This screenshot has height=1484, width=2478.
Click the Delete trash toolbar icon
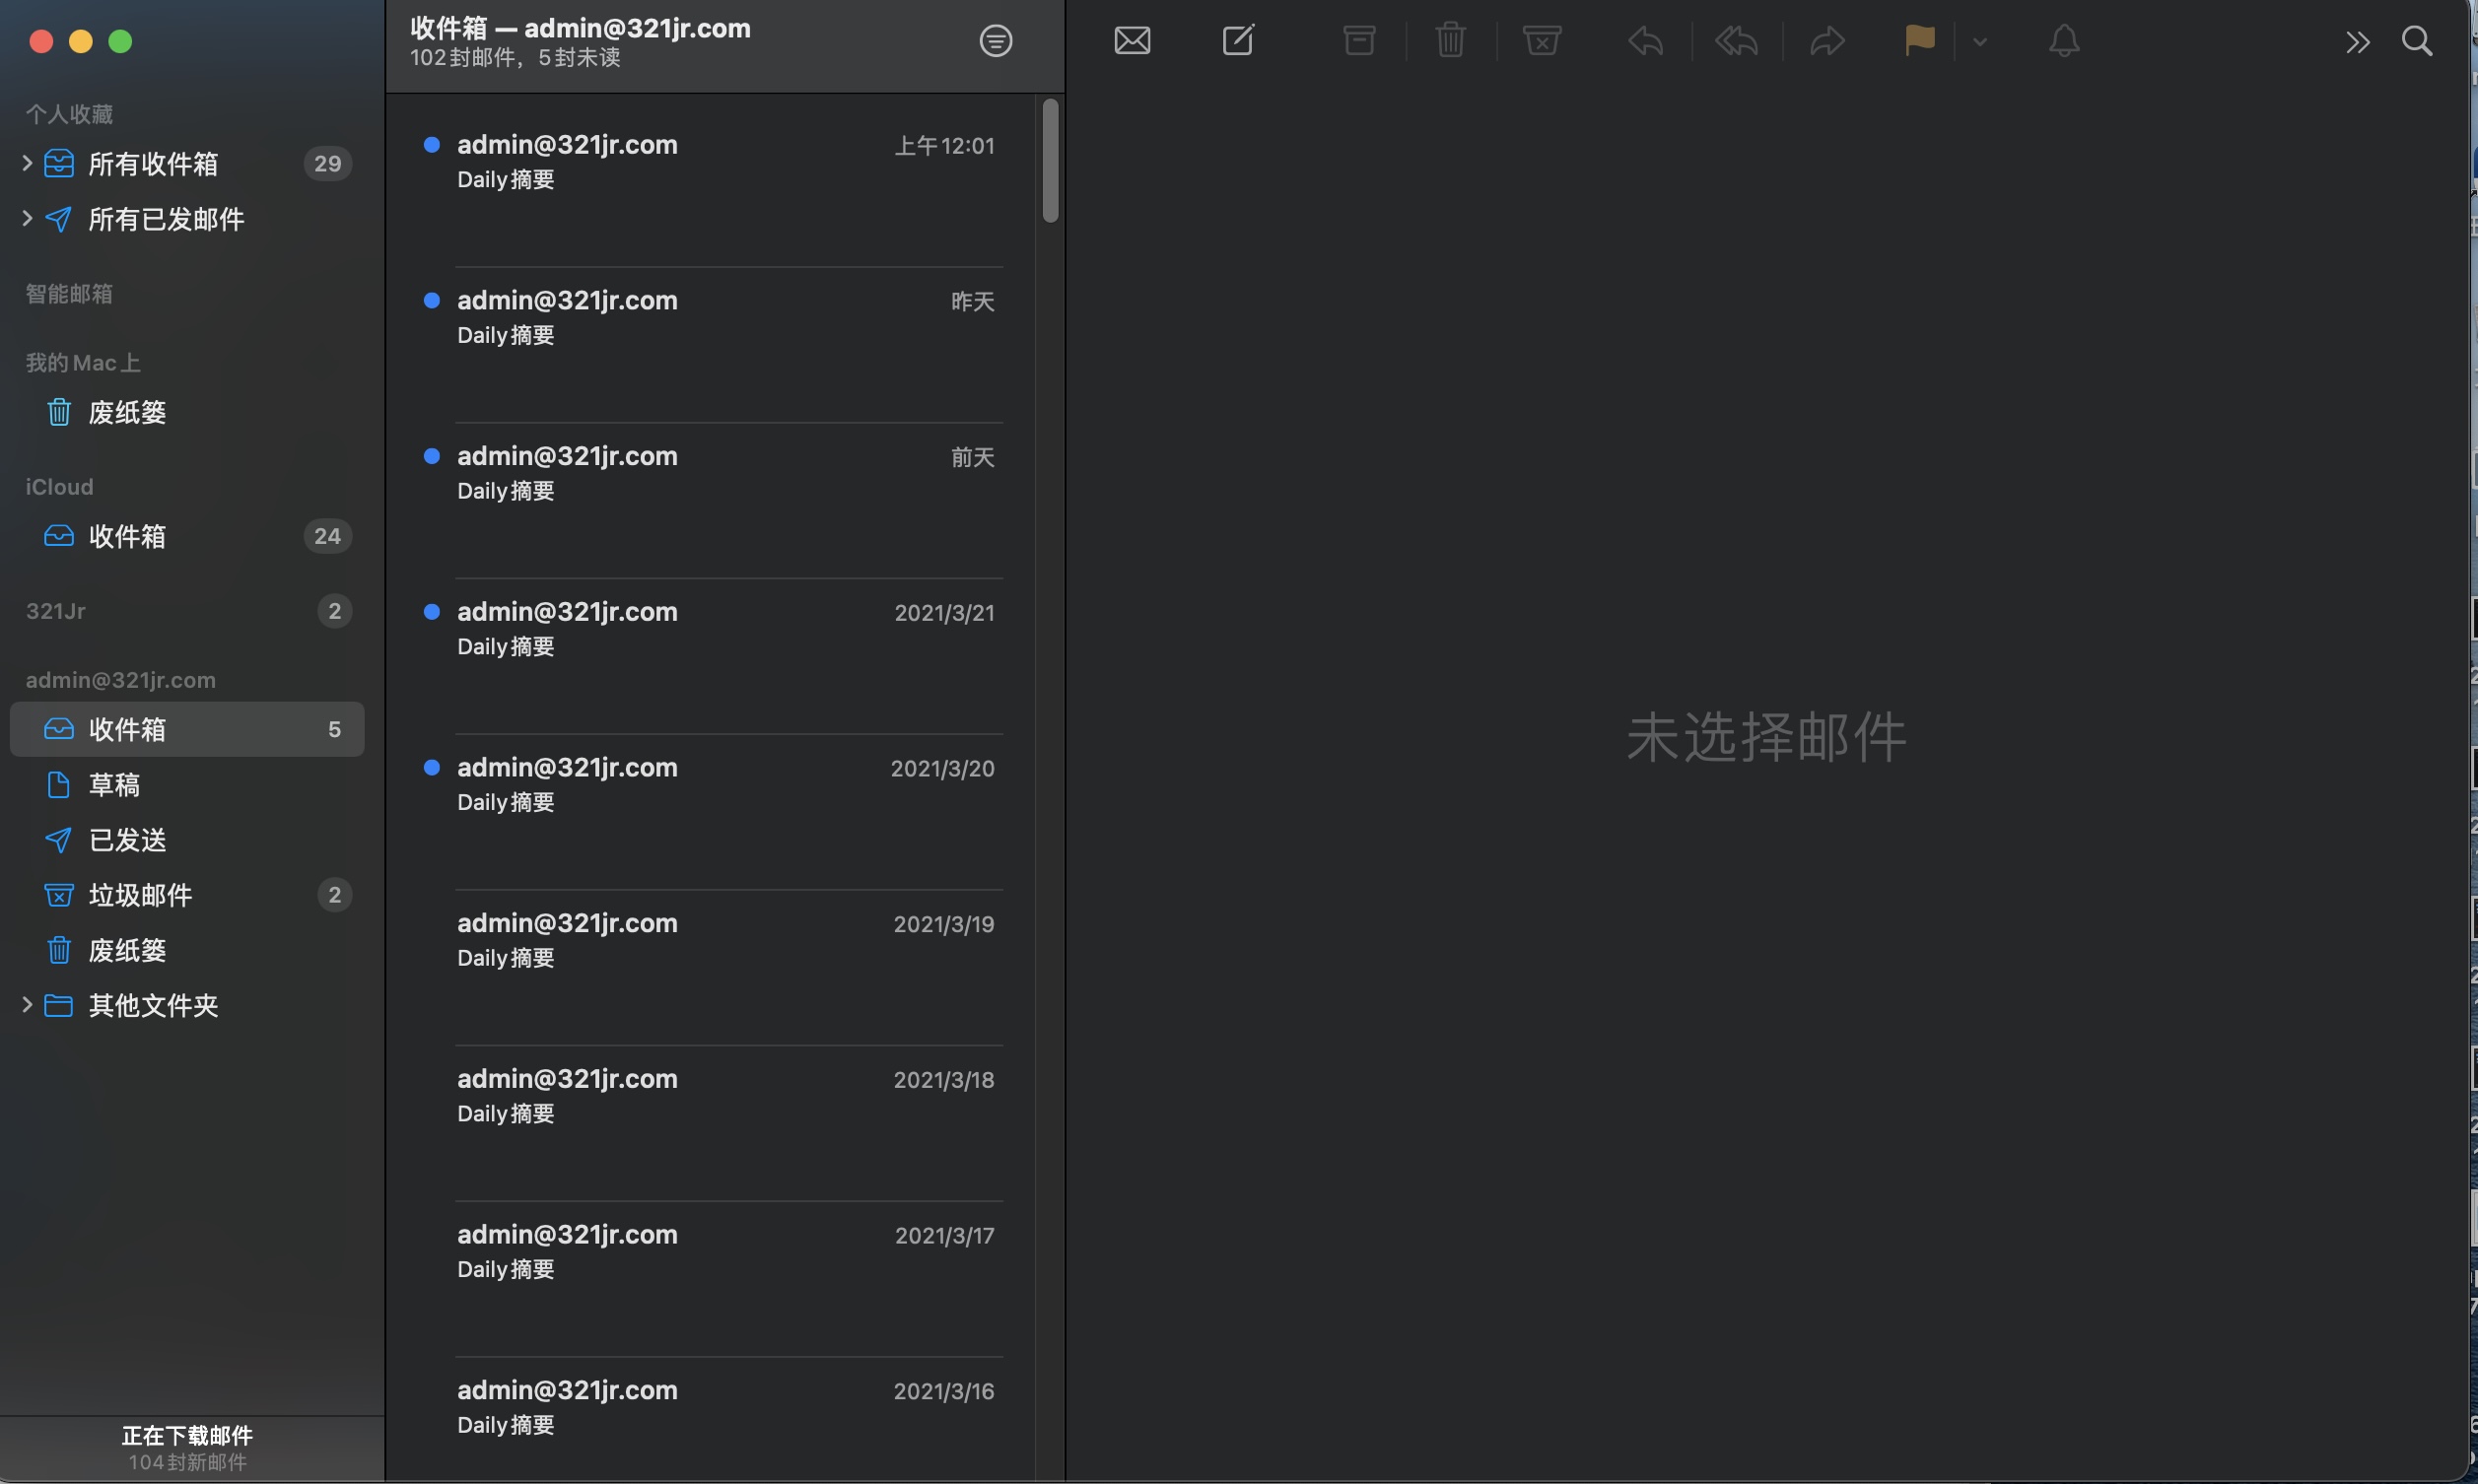pos(1450,41)
